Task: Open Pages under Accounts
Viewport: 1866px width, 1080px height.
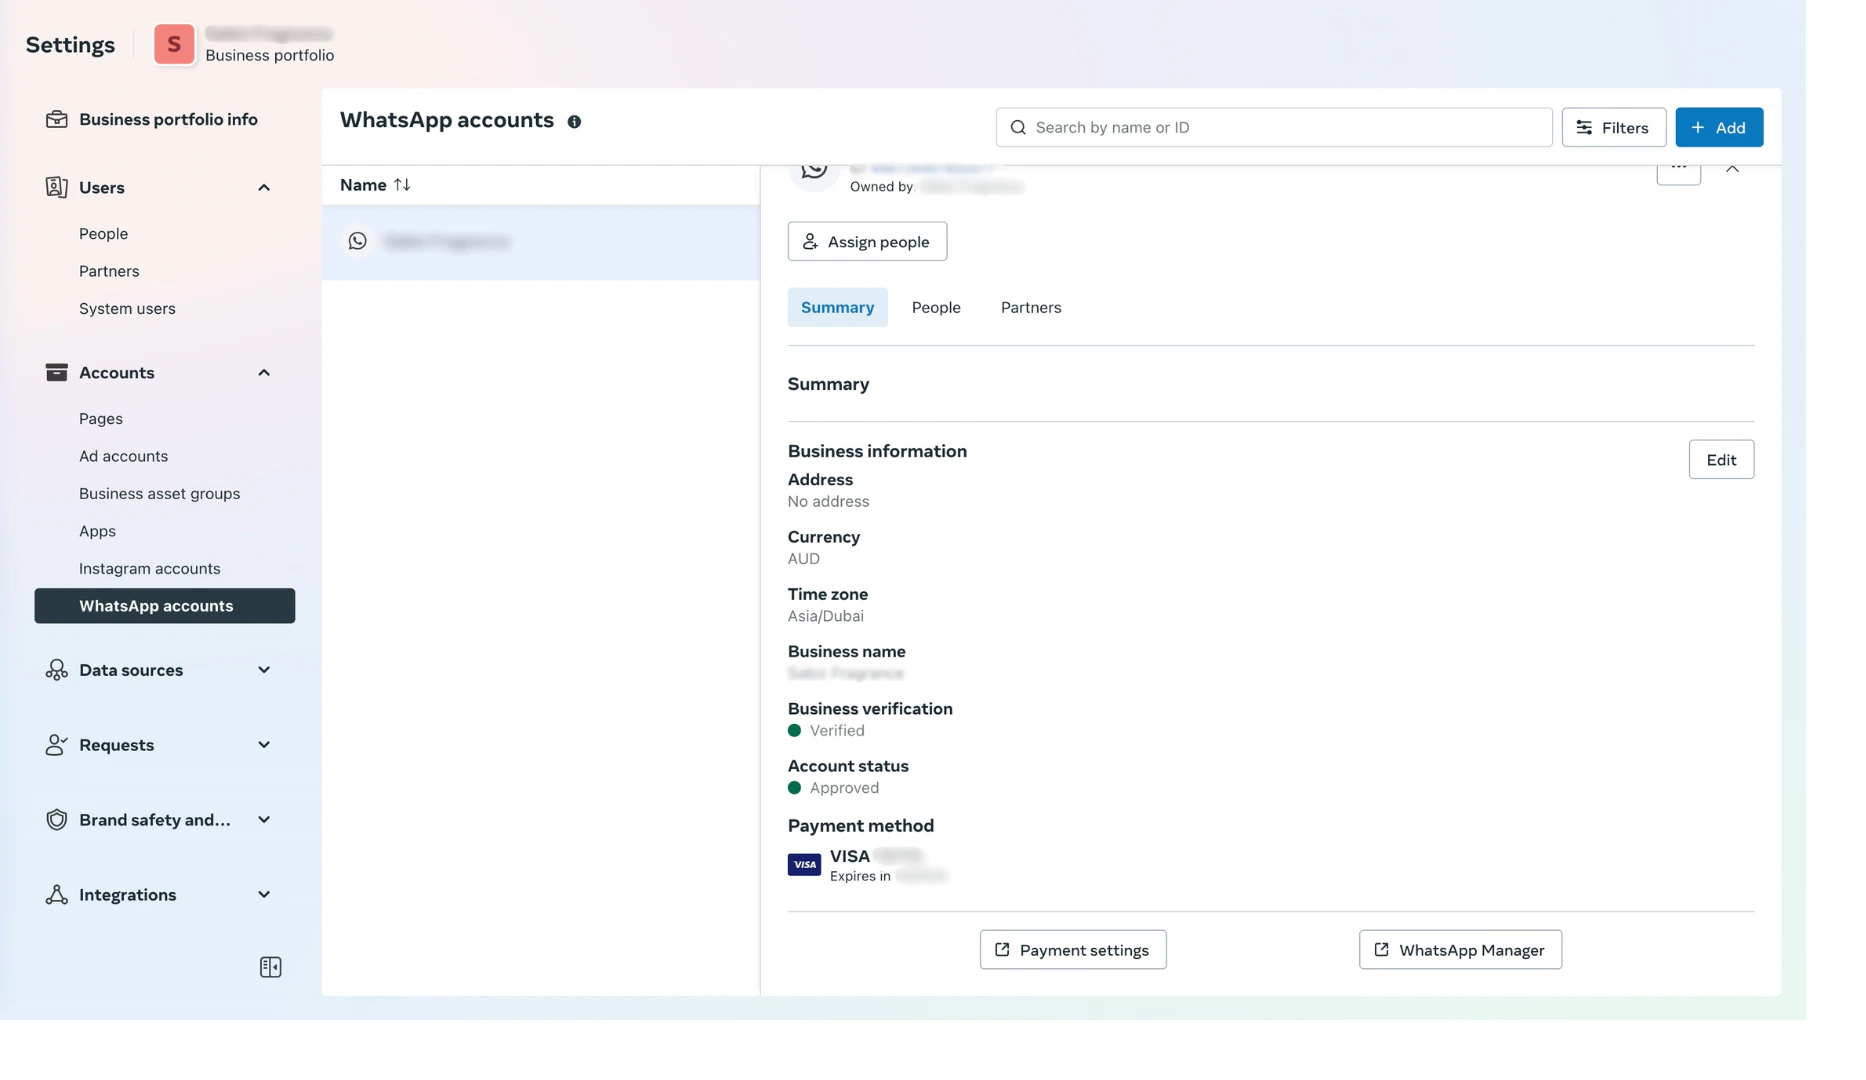Action: [x=101, y=418]
